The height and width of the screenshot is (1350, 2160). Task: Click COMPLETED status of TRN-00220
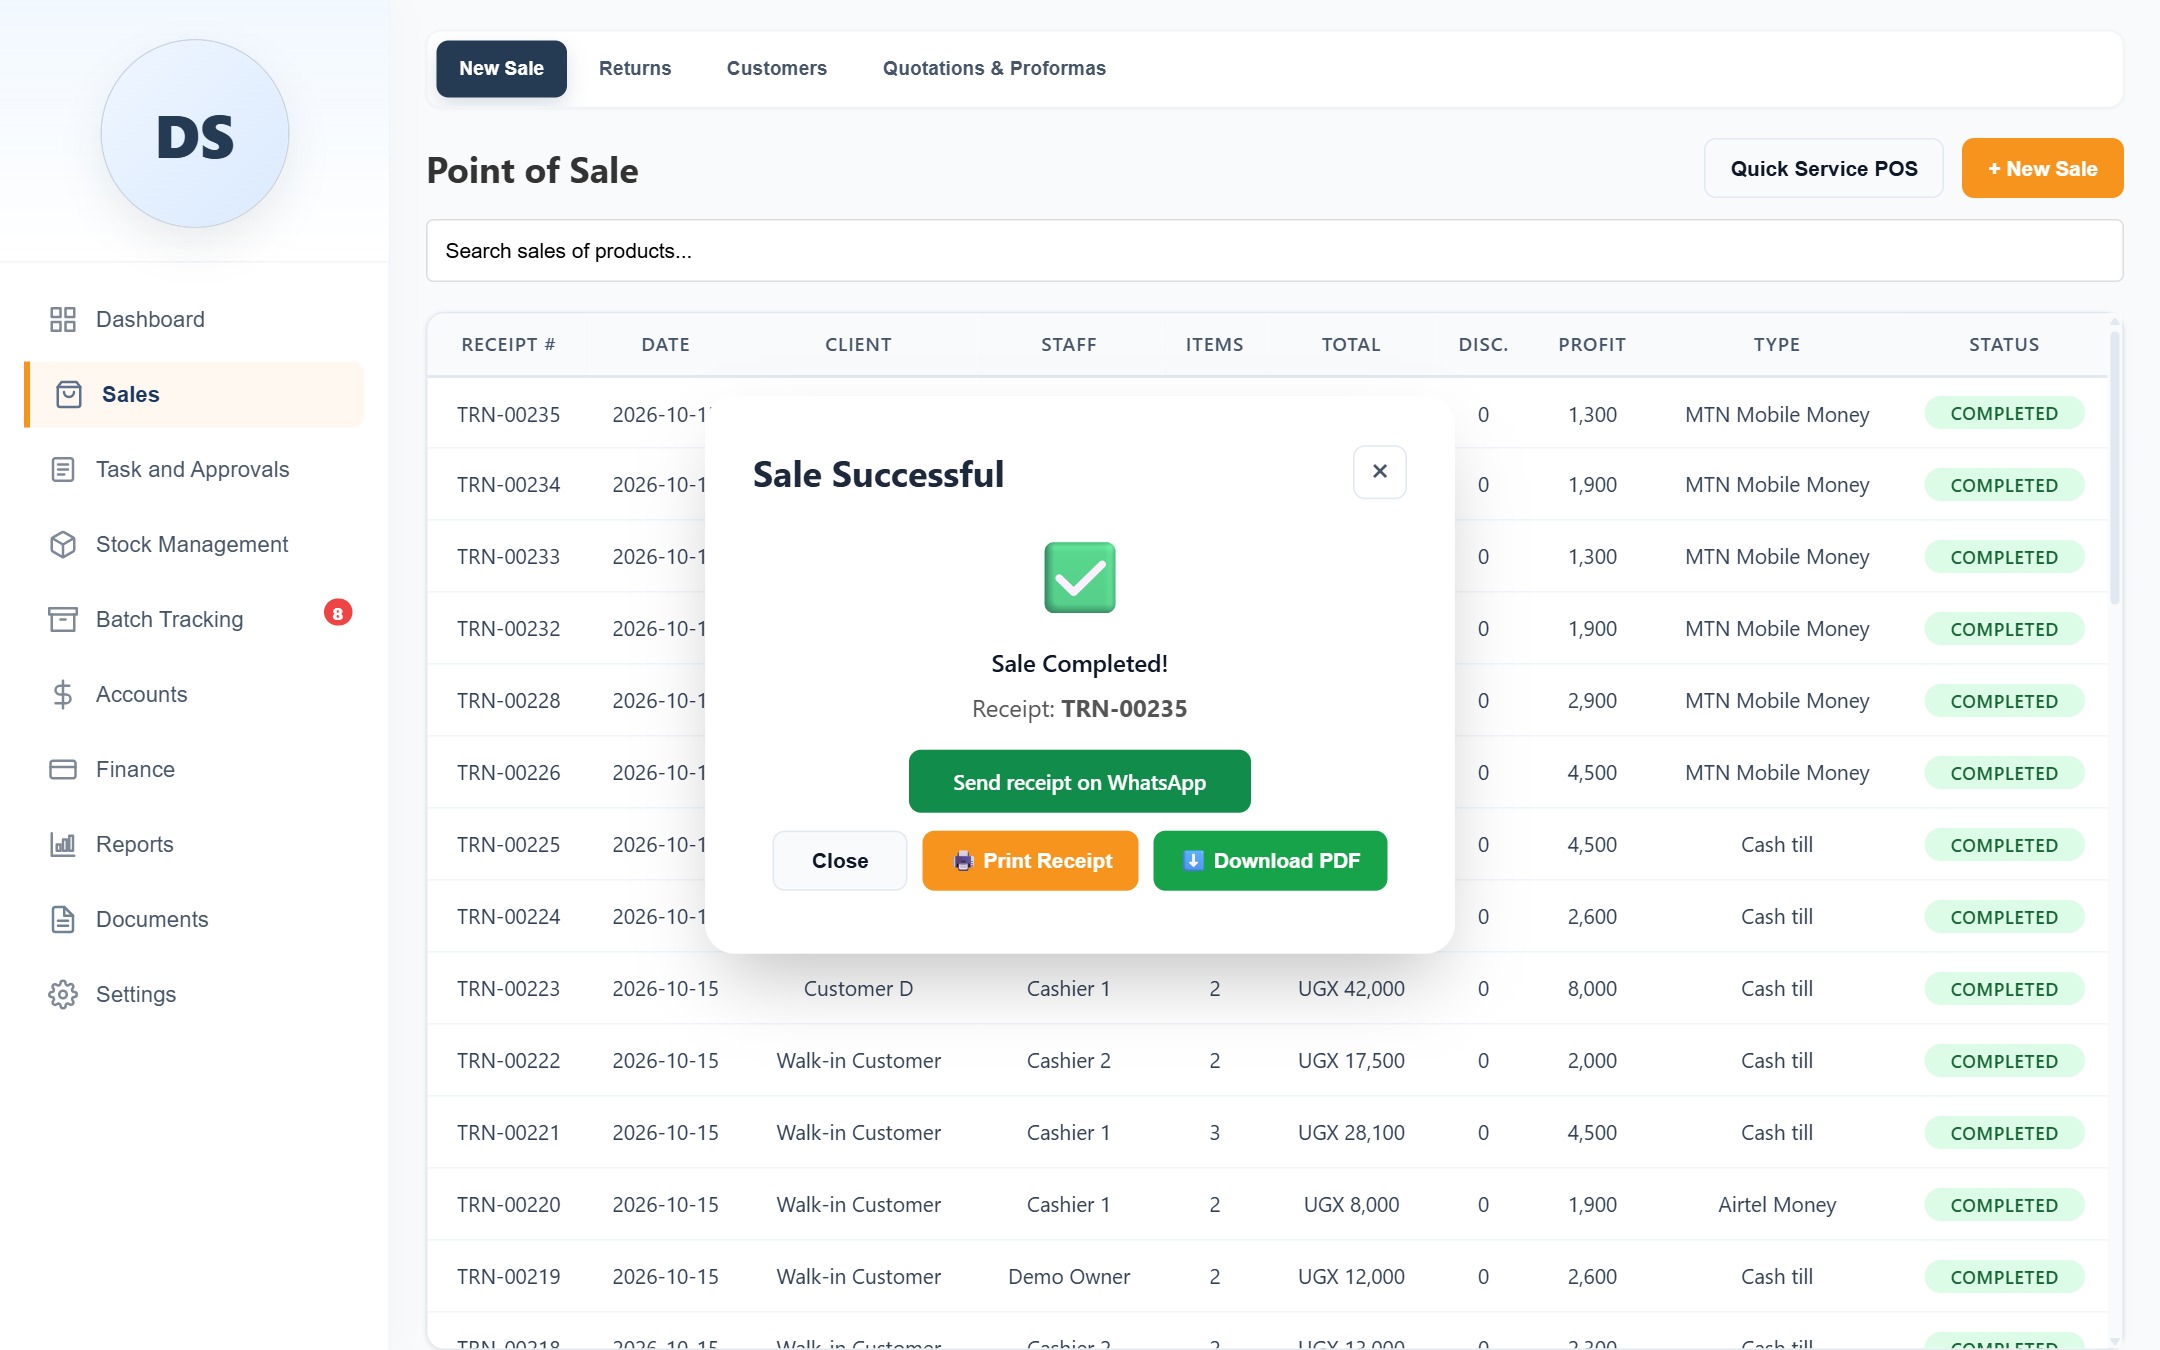2004,1205
